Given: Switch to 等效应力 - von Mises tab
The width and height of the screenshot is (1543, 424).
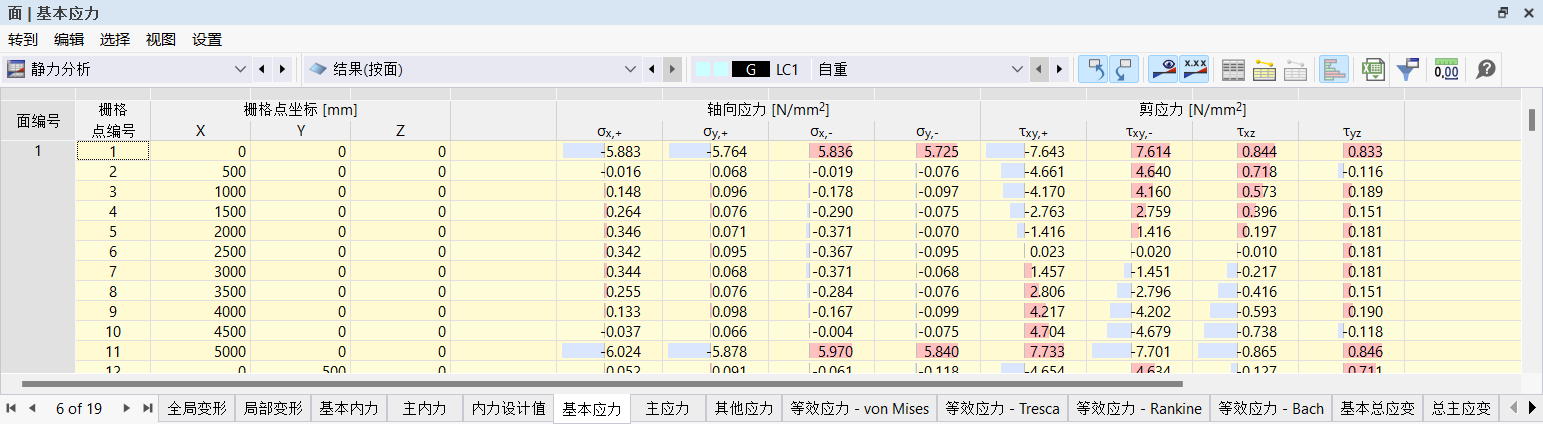Looking at the screenshot, I should point(860,408).
